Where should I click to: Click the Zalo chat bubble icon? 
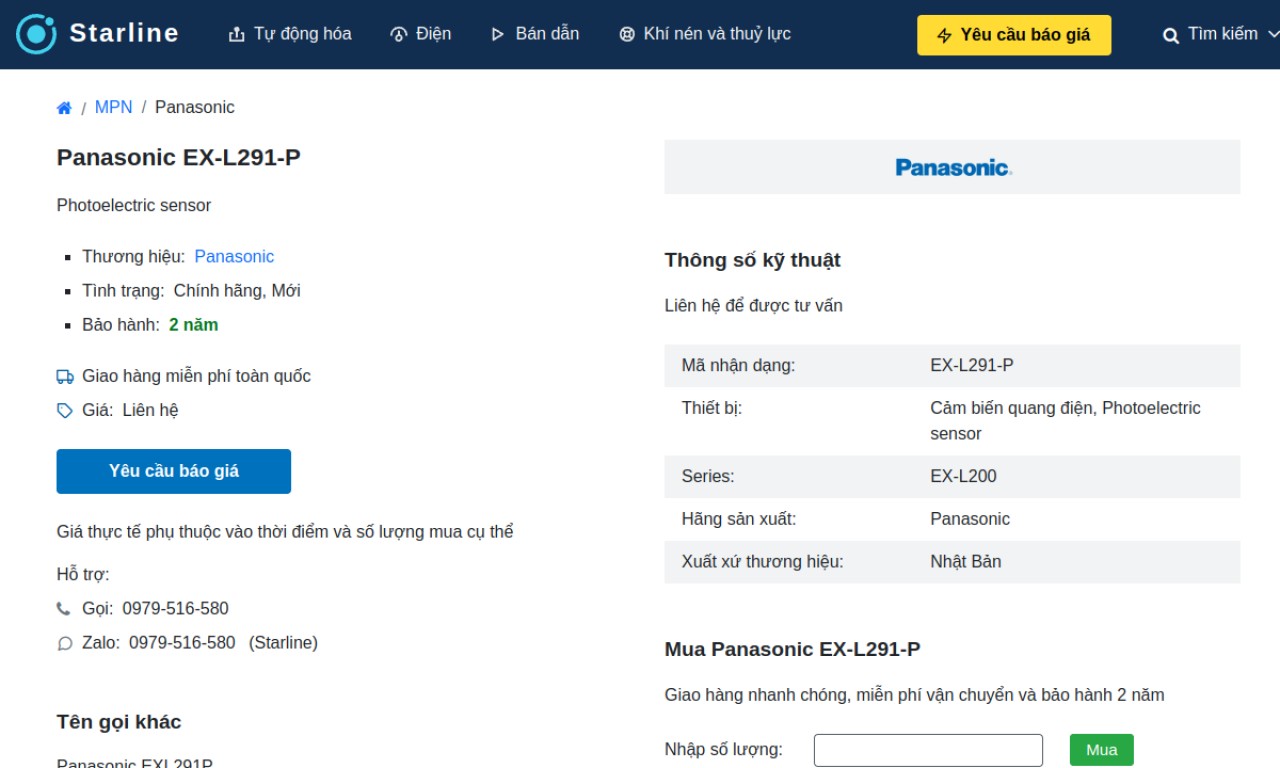65,644
